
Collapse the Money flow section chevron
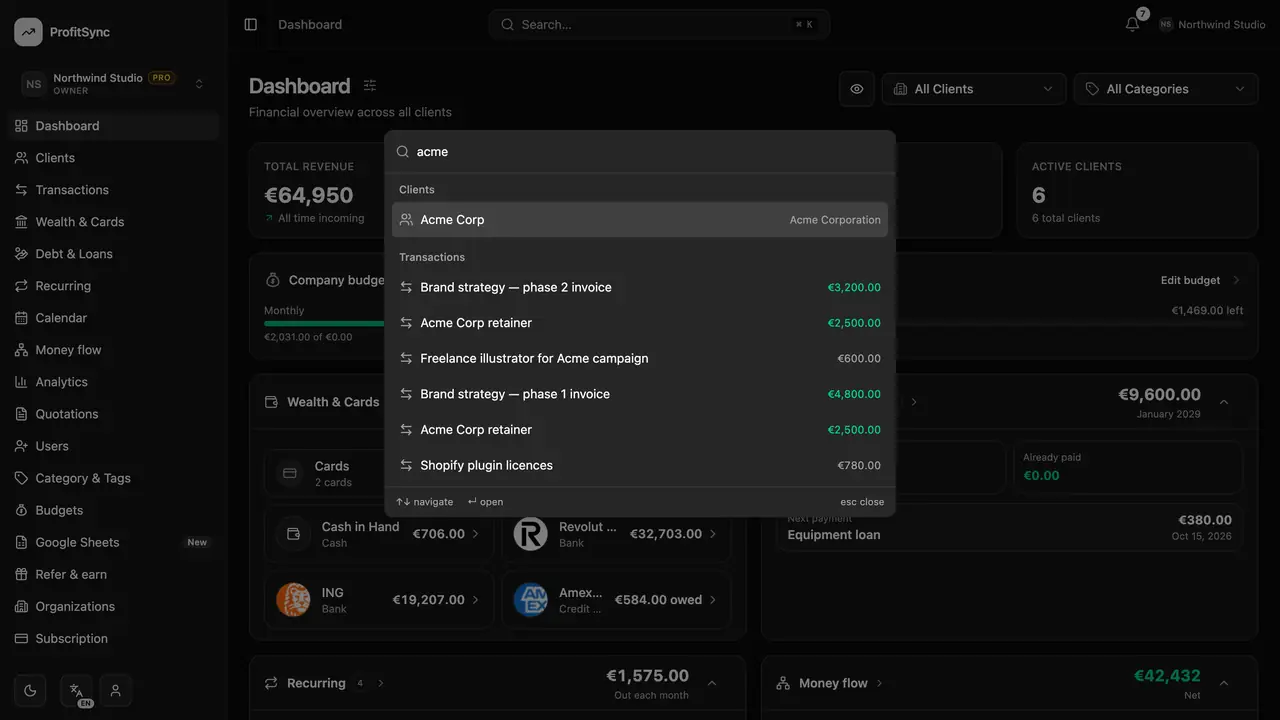pyautogui.click(x=1224, y=683)
